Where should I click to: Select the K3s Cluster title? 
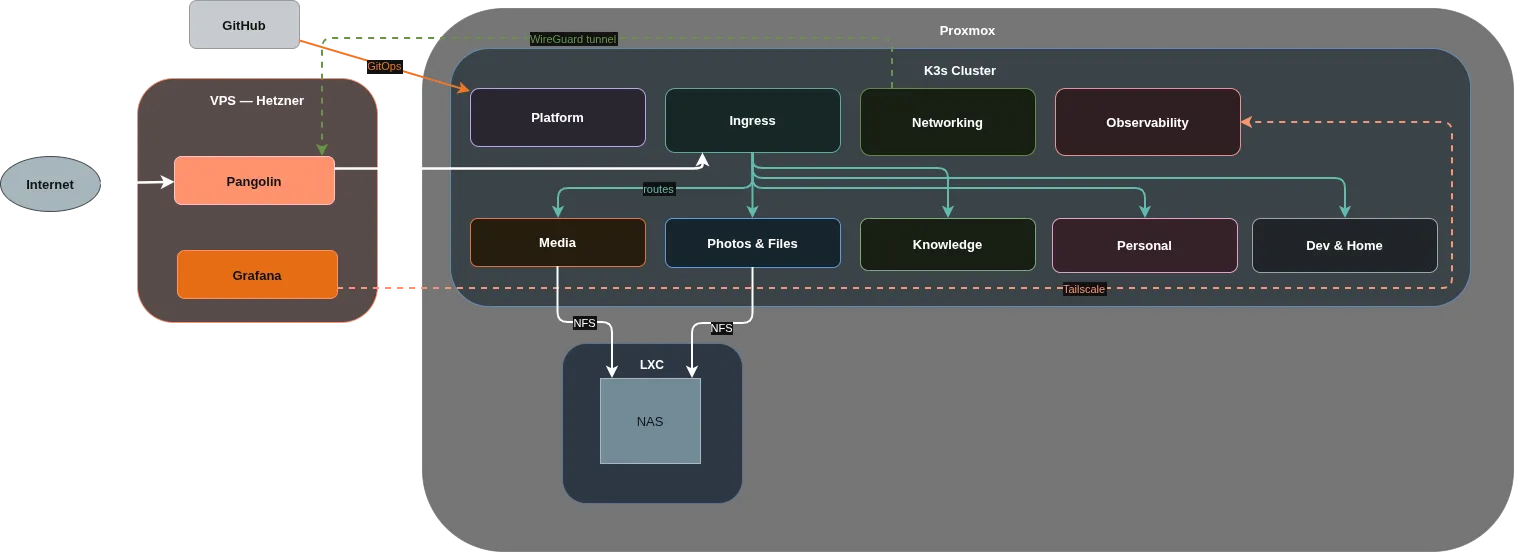point(959,71)
